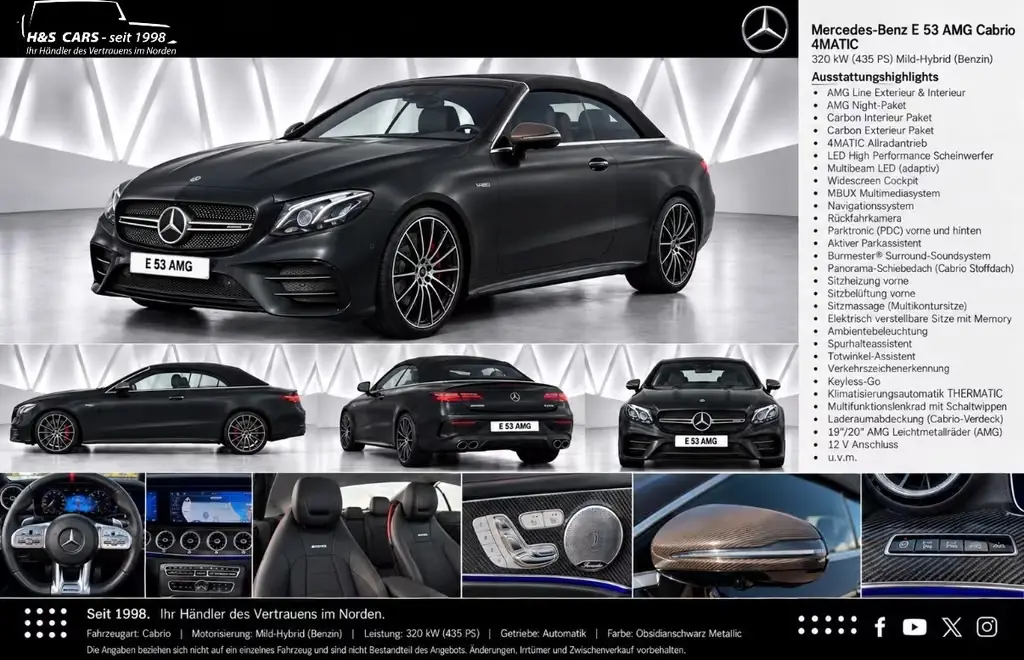
Task: Click 'Navigationssystem' item
Action: (871, 206)
